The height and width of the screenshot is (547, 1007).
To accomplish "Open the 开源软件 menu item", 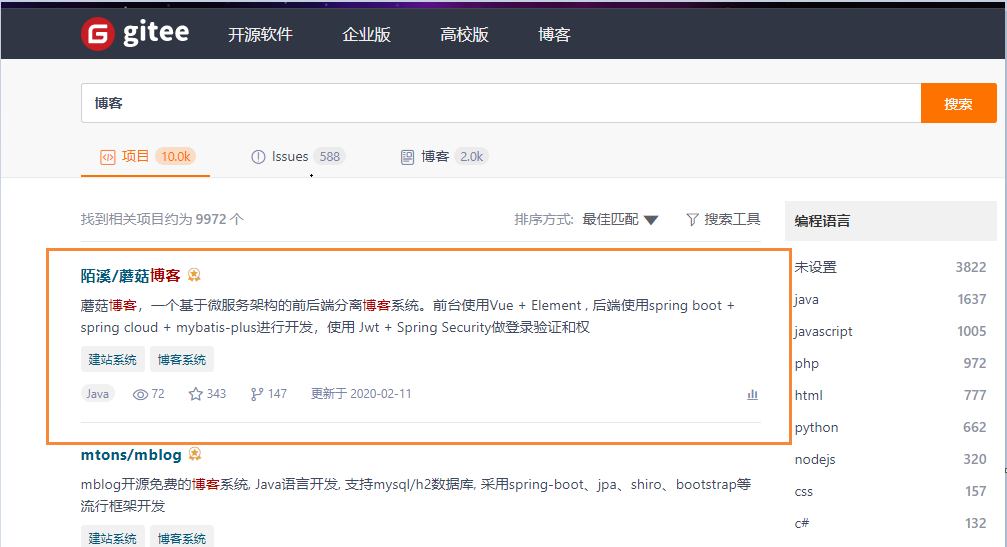I will coord(260,35).
